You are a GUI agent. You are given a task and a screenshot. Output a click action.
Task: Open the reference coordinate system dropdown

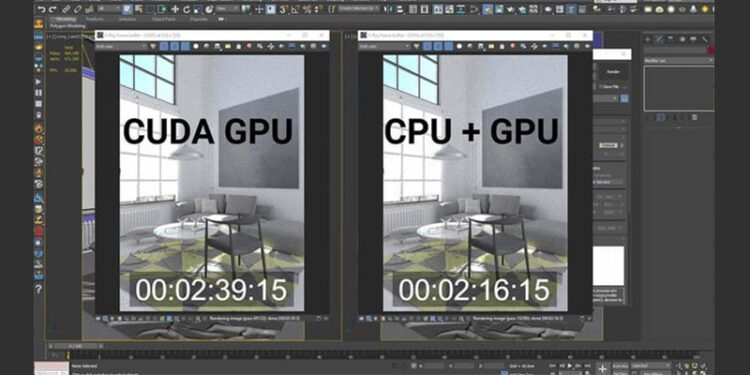coord(228,9)
